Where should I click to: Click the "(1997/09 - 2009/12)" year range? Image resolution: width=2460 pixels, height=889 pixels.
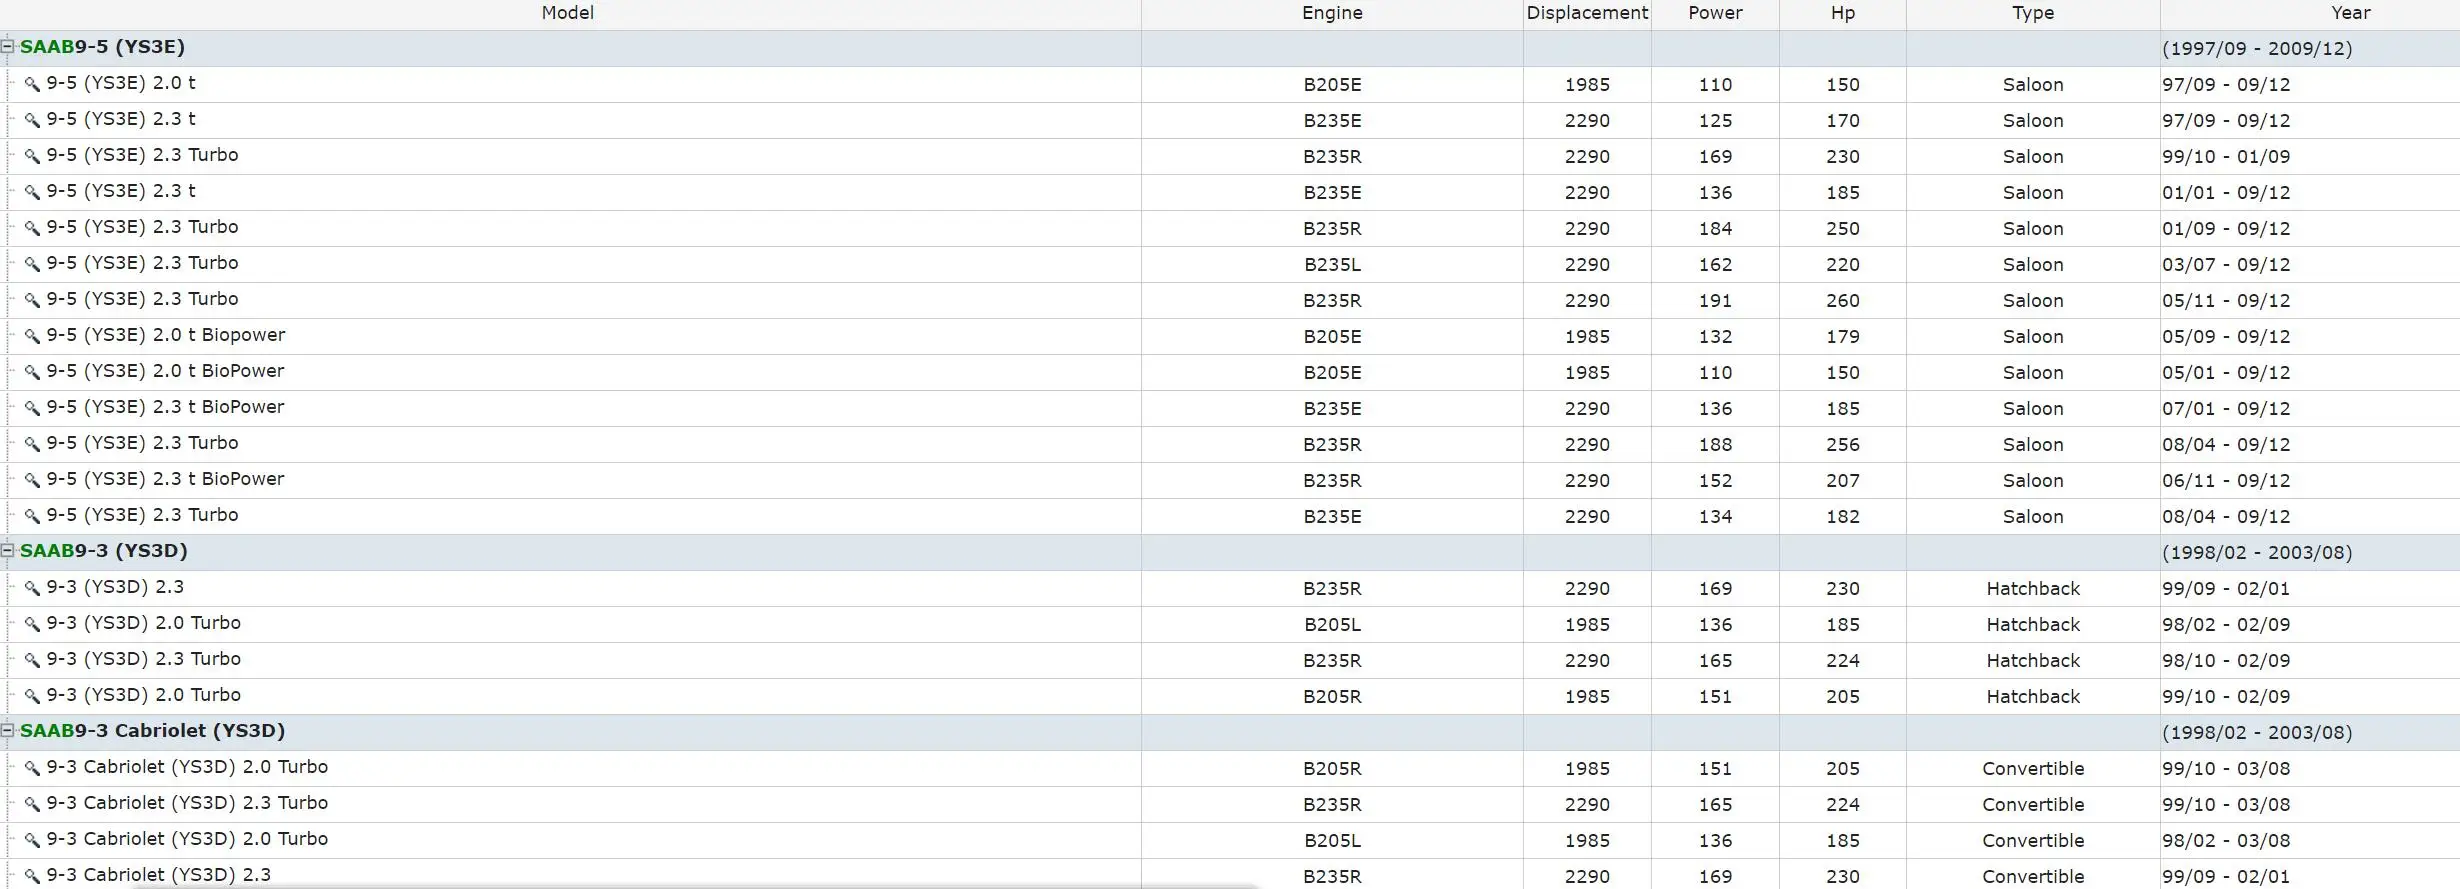point(2257,49)
